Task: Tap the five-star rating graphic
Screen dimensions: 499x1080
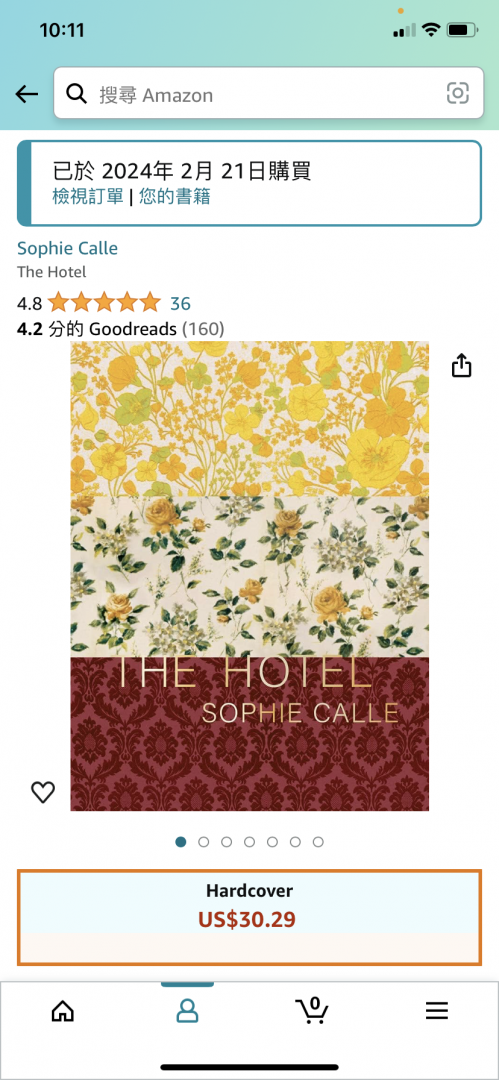Action: pos(104,302)
